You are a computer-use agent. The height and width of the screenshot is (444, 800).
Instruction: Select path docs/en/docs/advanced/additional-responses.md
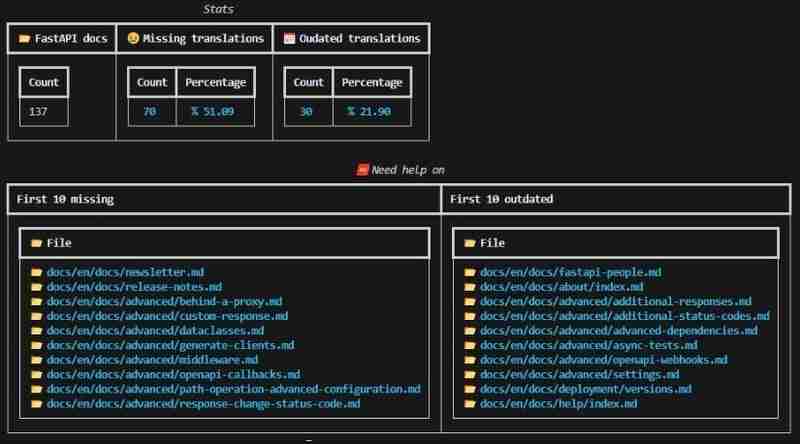(616, 302)
